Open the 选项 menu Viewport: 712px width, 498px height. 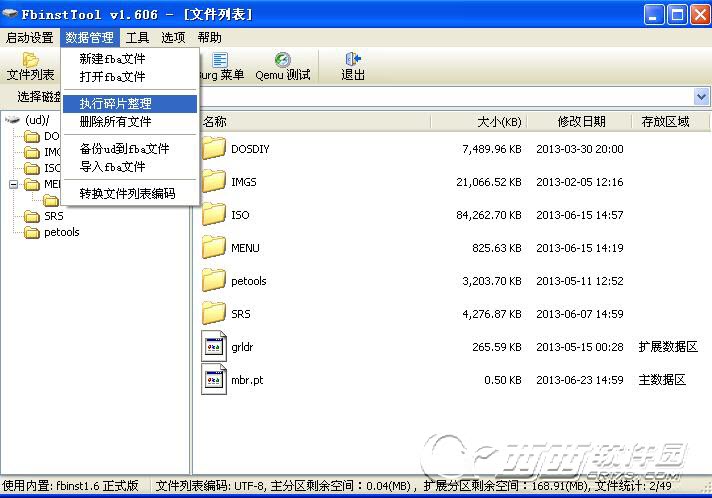173,37
